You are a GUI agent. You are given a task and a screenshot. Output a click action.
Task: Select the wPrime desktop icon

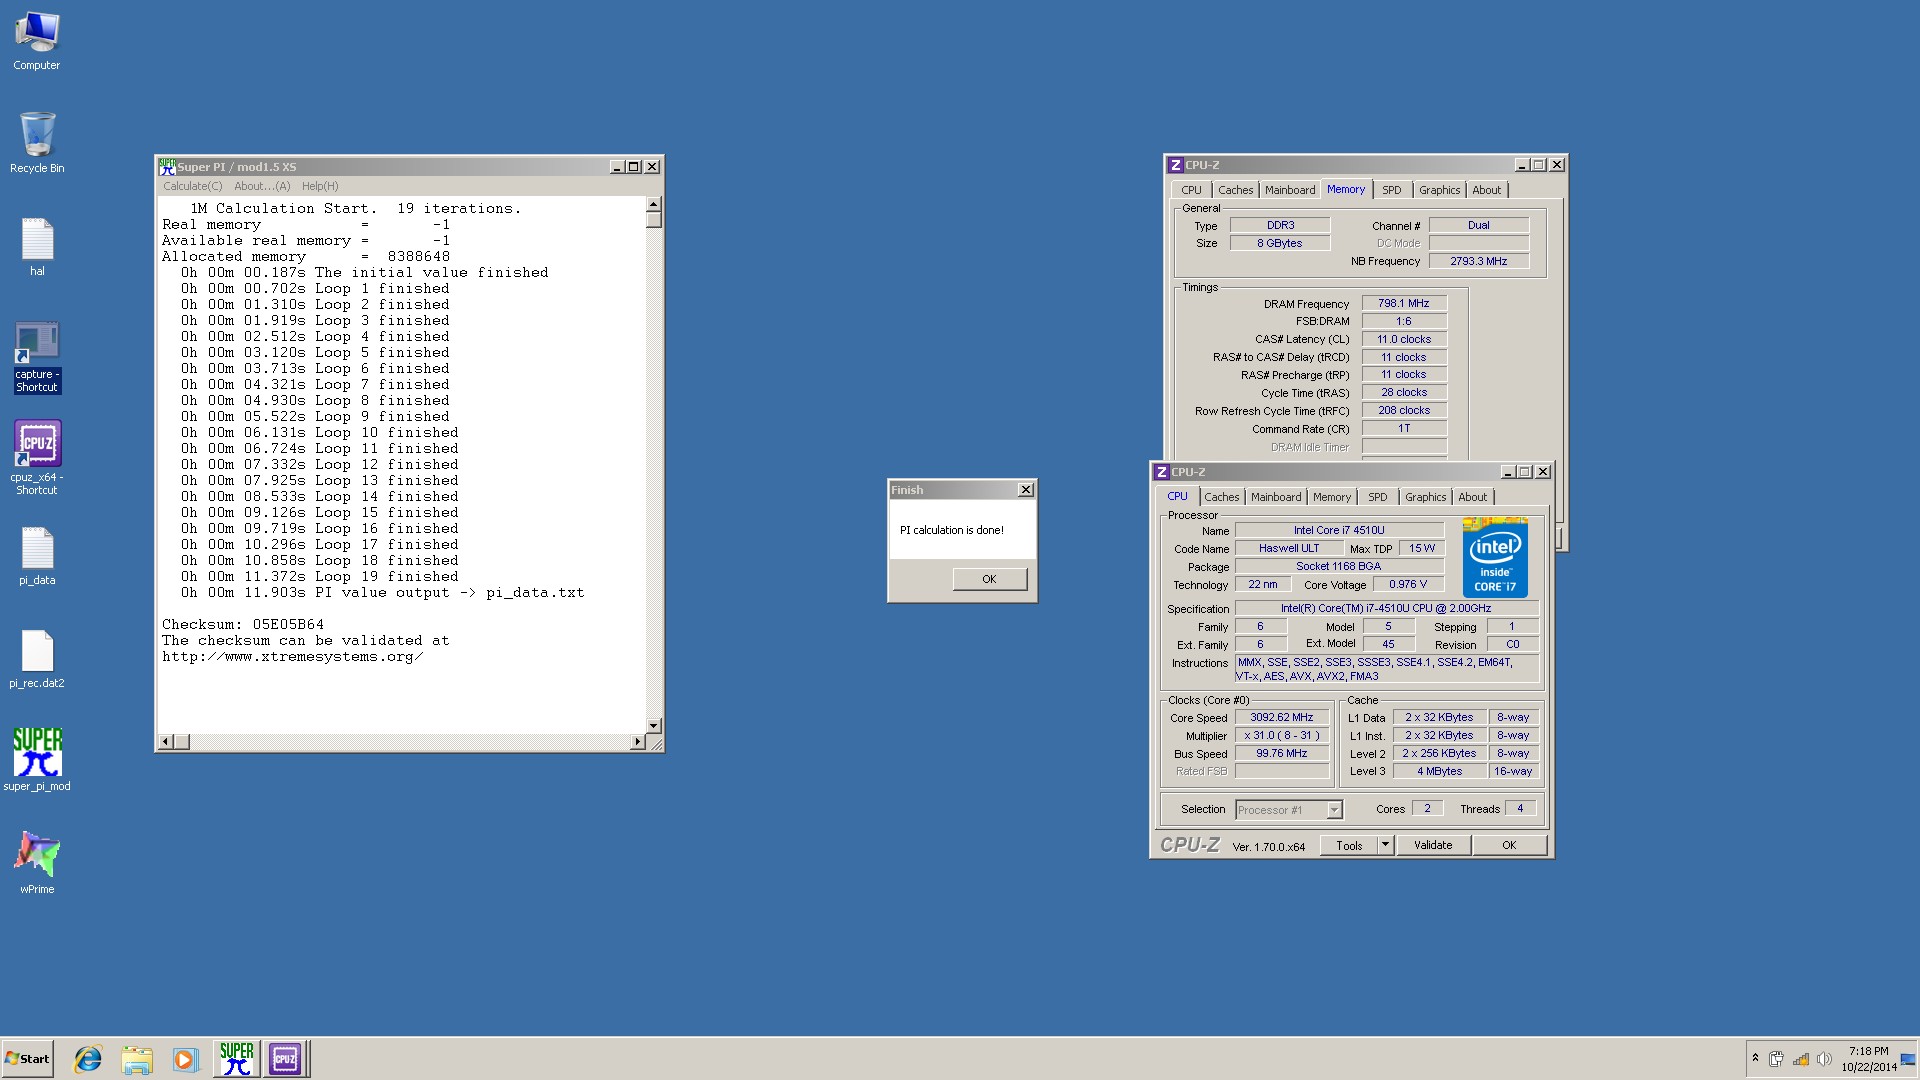tap(37, 862)
